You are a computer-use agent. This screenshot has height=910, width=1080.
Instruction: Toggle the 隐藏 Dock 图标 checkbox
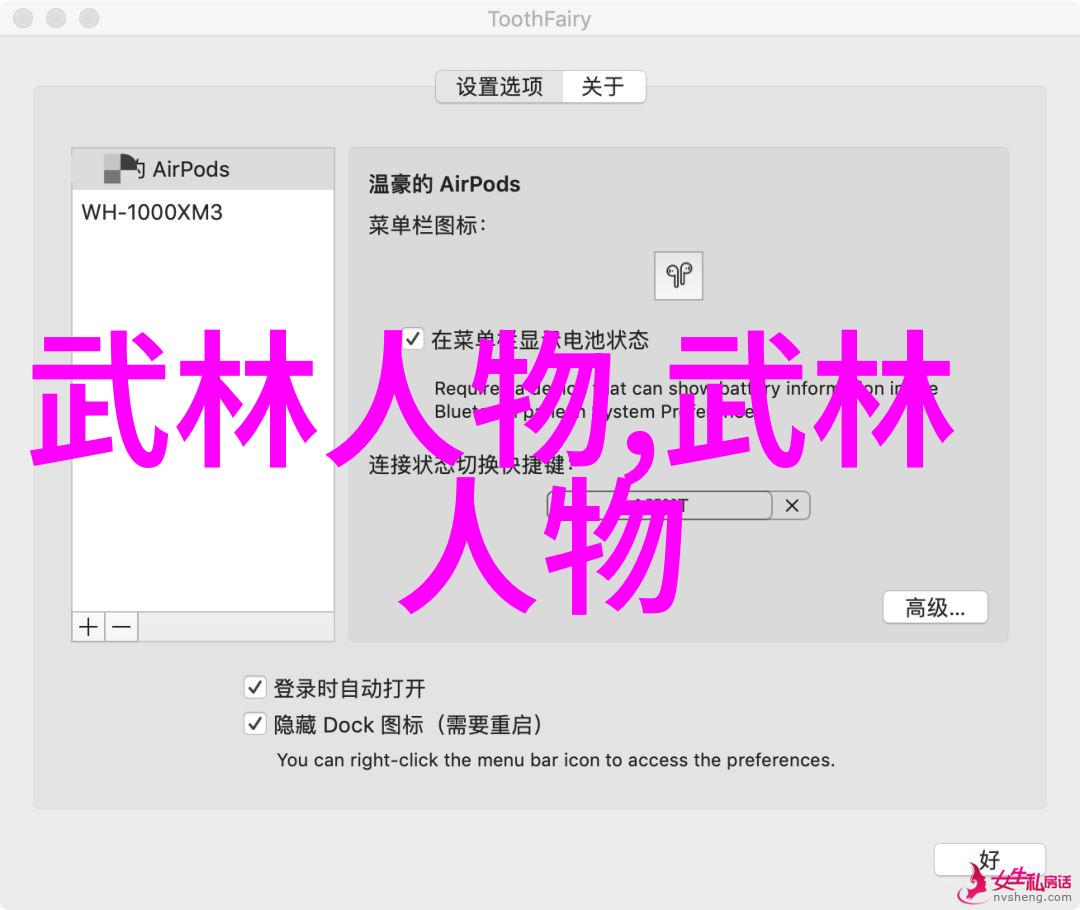point(255,724)
